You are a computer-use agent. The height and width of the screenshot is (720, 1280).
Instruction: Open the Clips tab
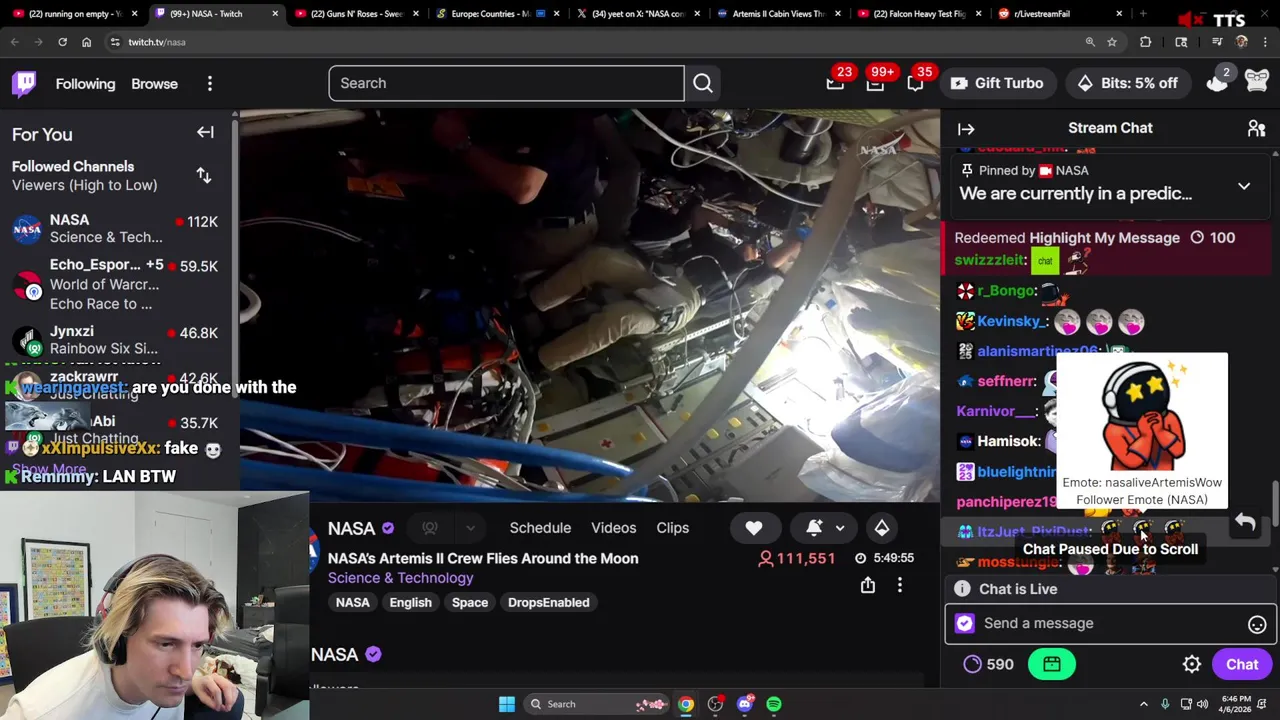tap(672, 528)
